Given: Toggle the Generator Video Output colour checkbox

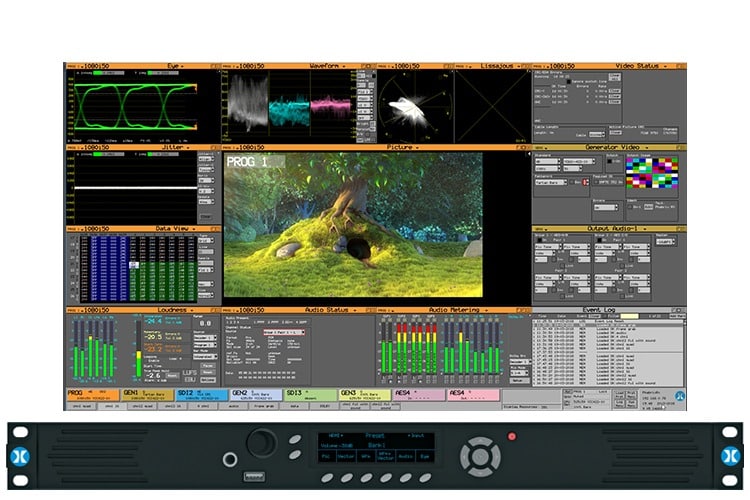Looking at the screenshot, I should pyautogui.click(x=609, y=161).
